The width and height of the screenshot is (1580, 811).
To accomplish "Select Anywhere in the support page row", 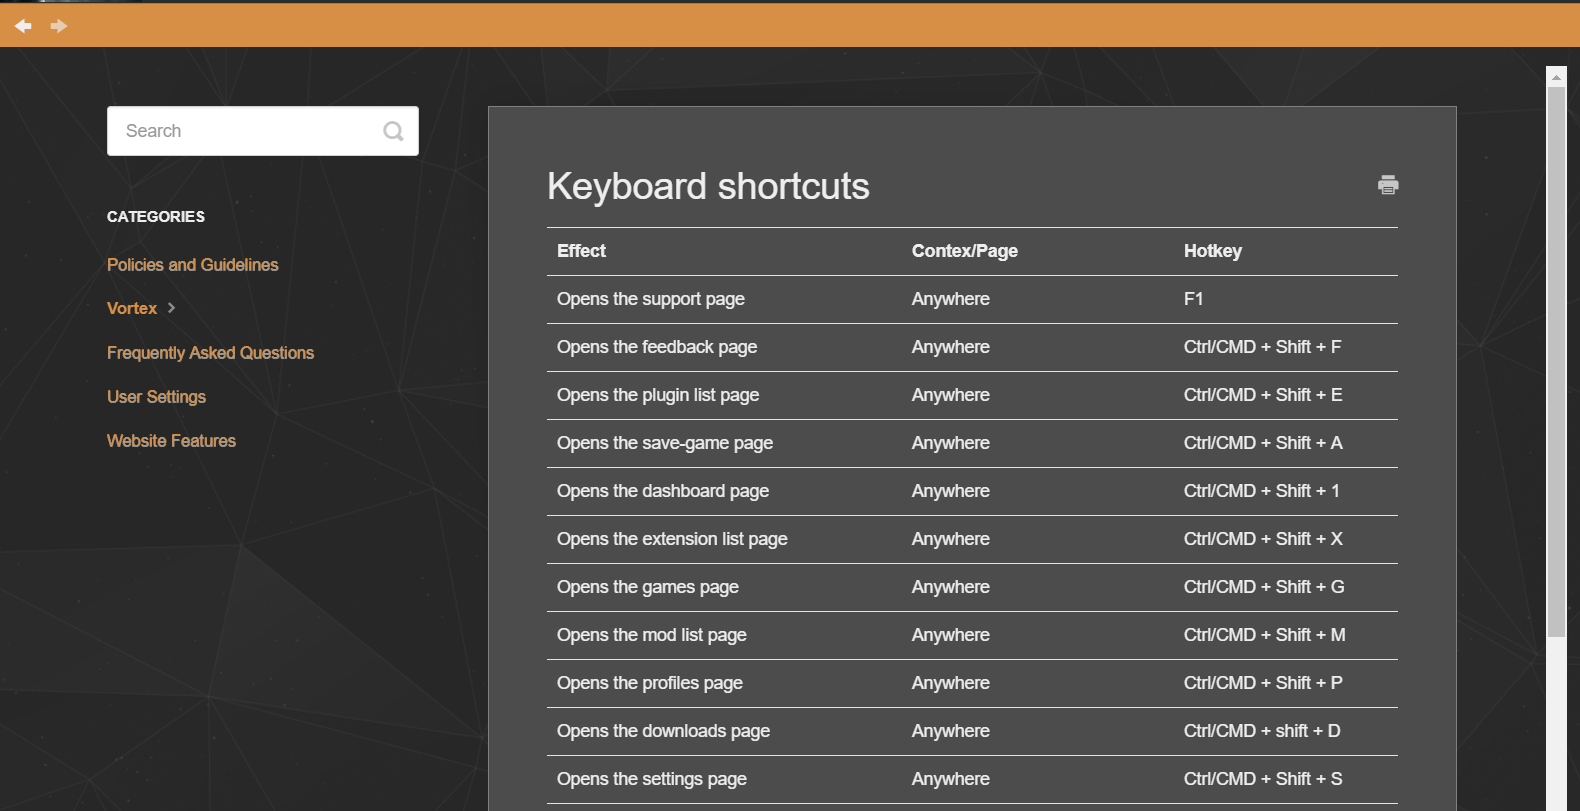I will pos(950,299).
